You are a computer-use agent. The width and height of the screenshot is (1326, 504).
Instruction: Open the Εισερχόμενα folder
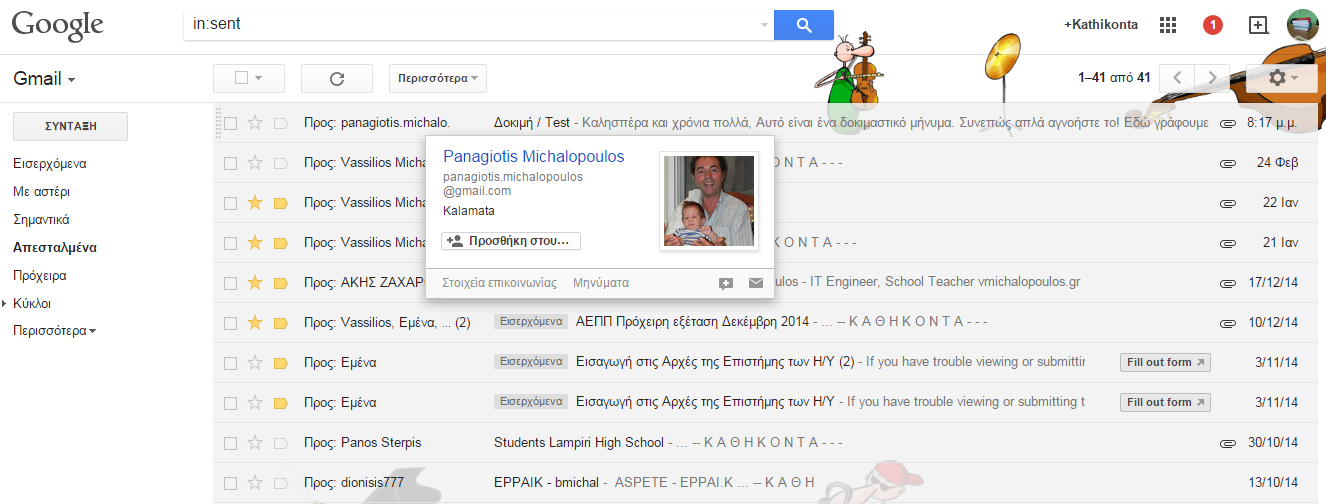[50, 163]
